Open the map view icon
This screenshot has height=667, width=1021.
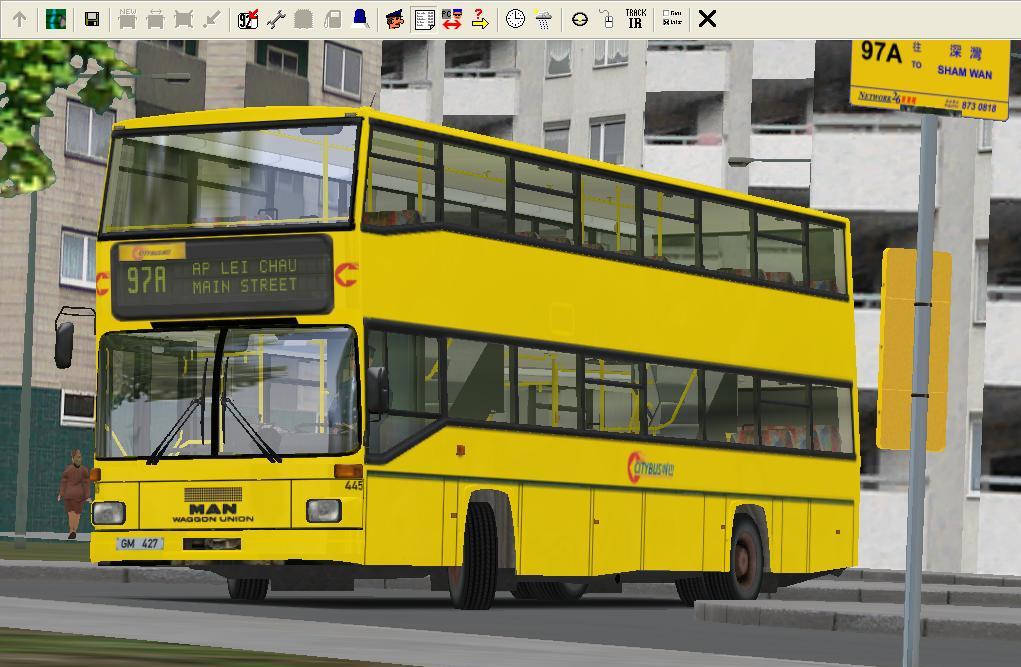pos(56,19)
